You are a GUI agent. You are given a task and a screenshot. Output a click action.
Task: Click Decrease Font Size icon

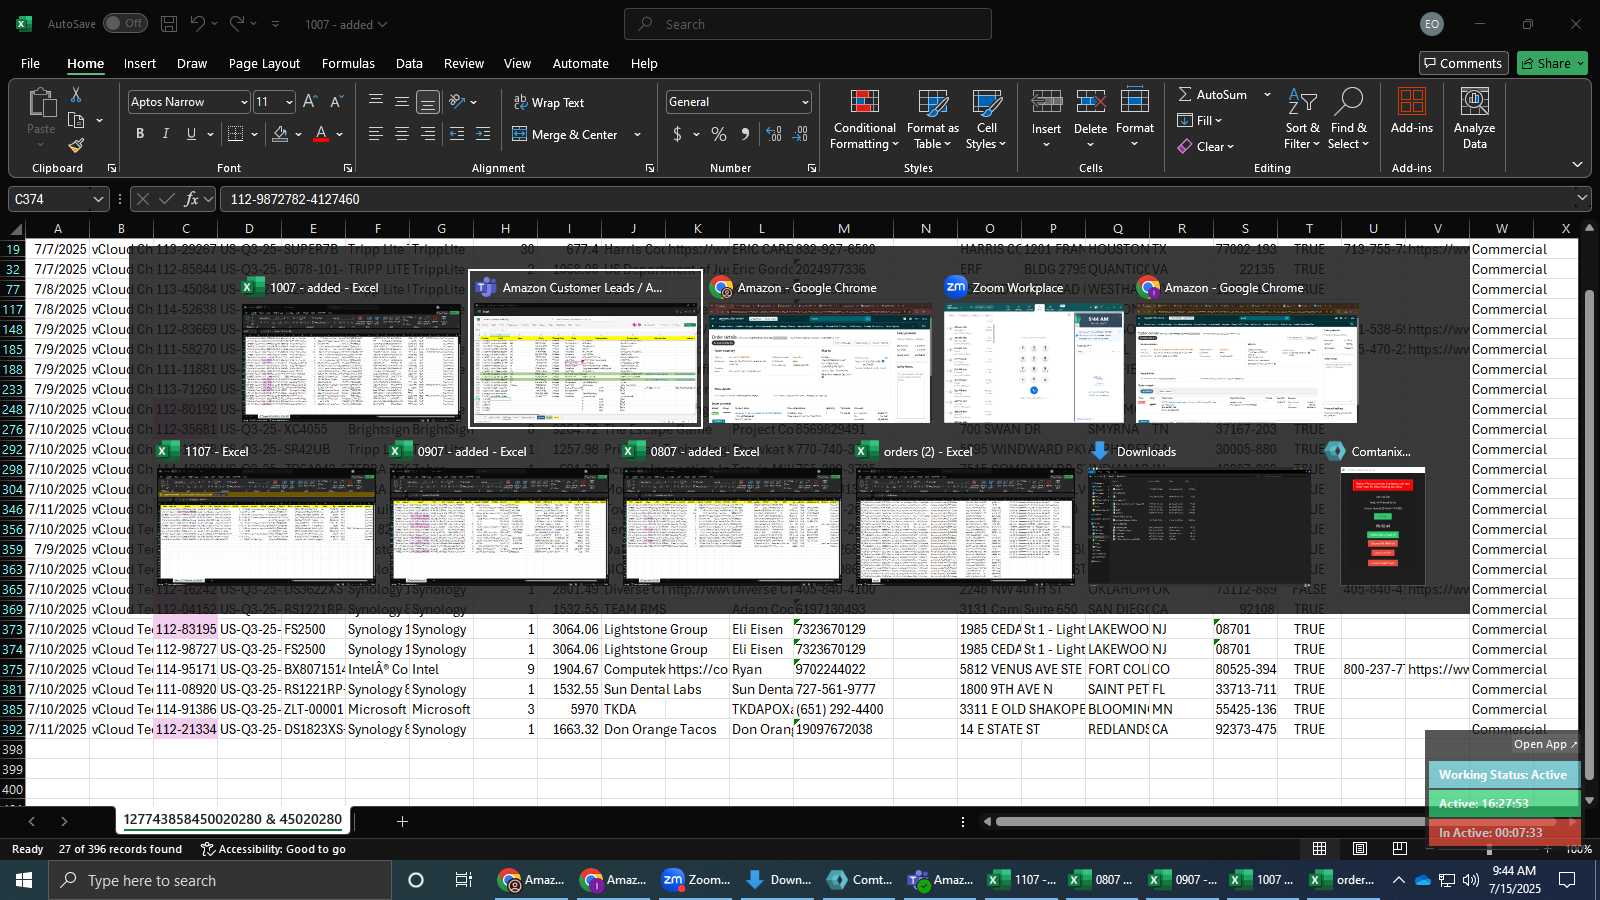(336, 101)
